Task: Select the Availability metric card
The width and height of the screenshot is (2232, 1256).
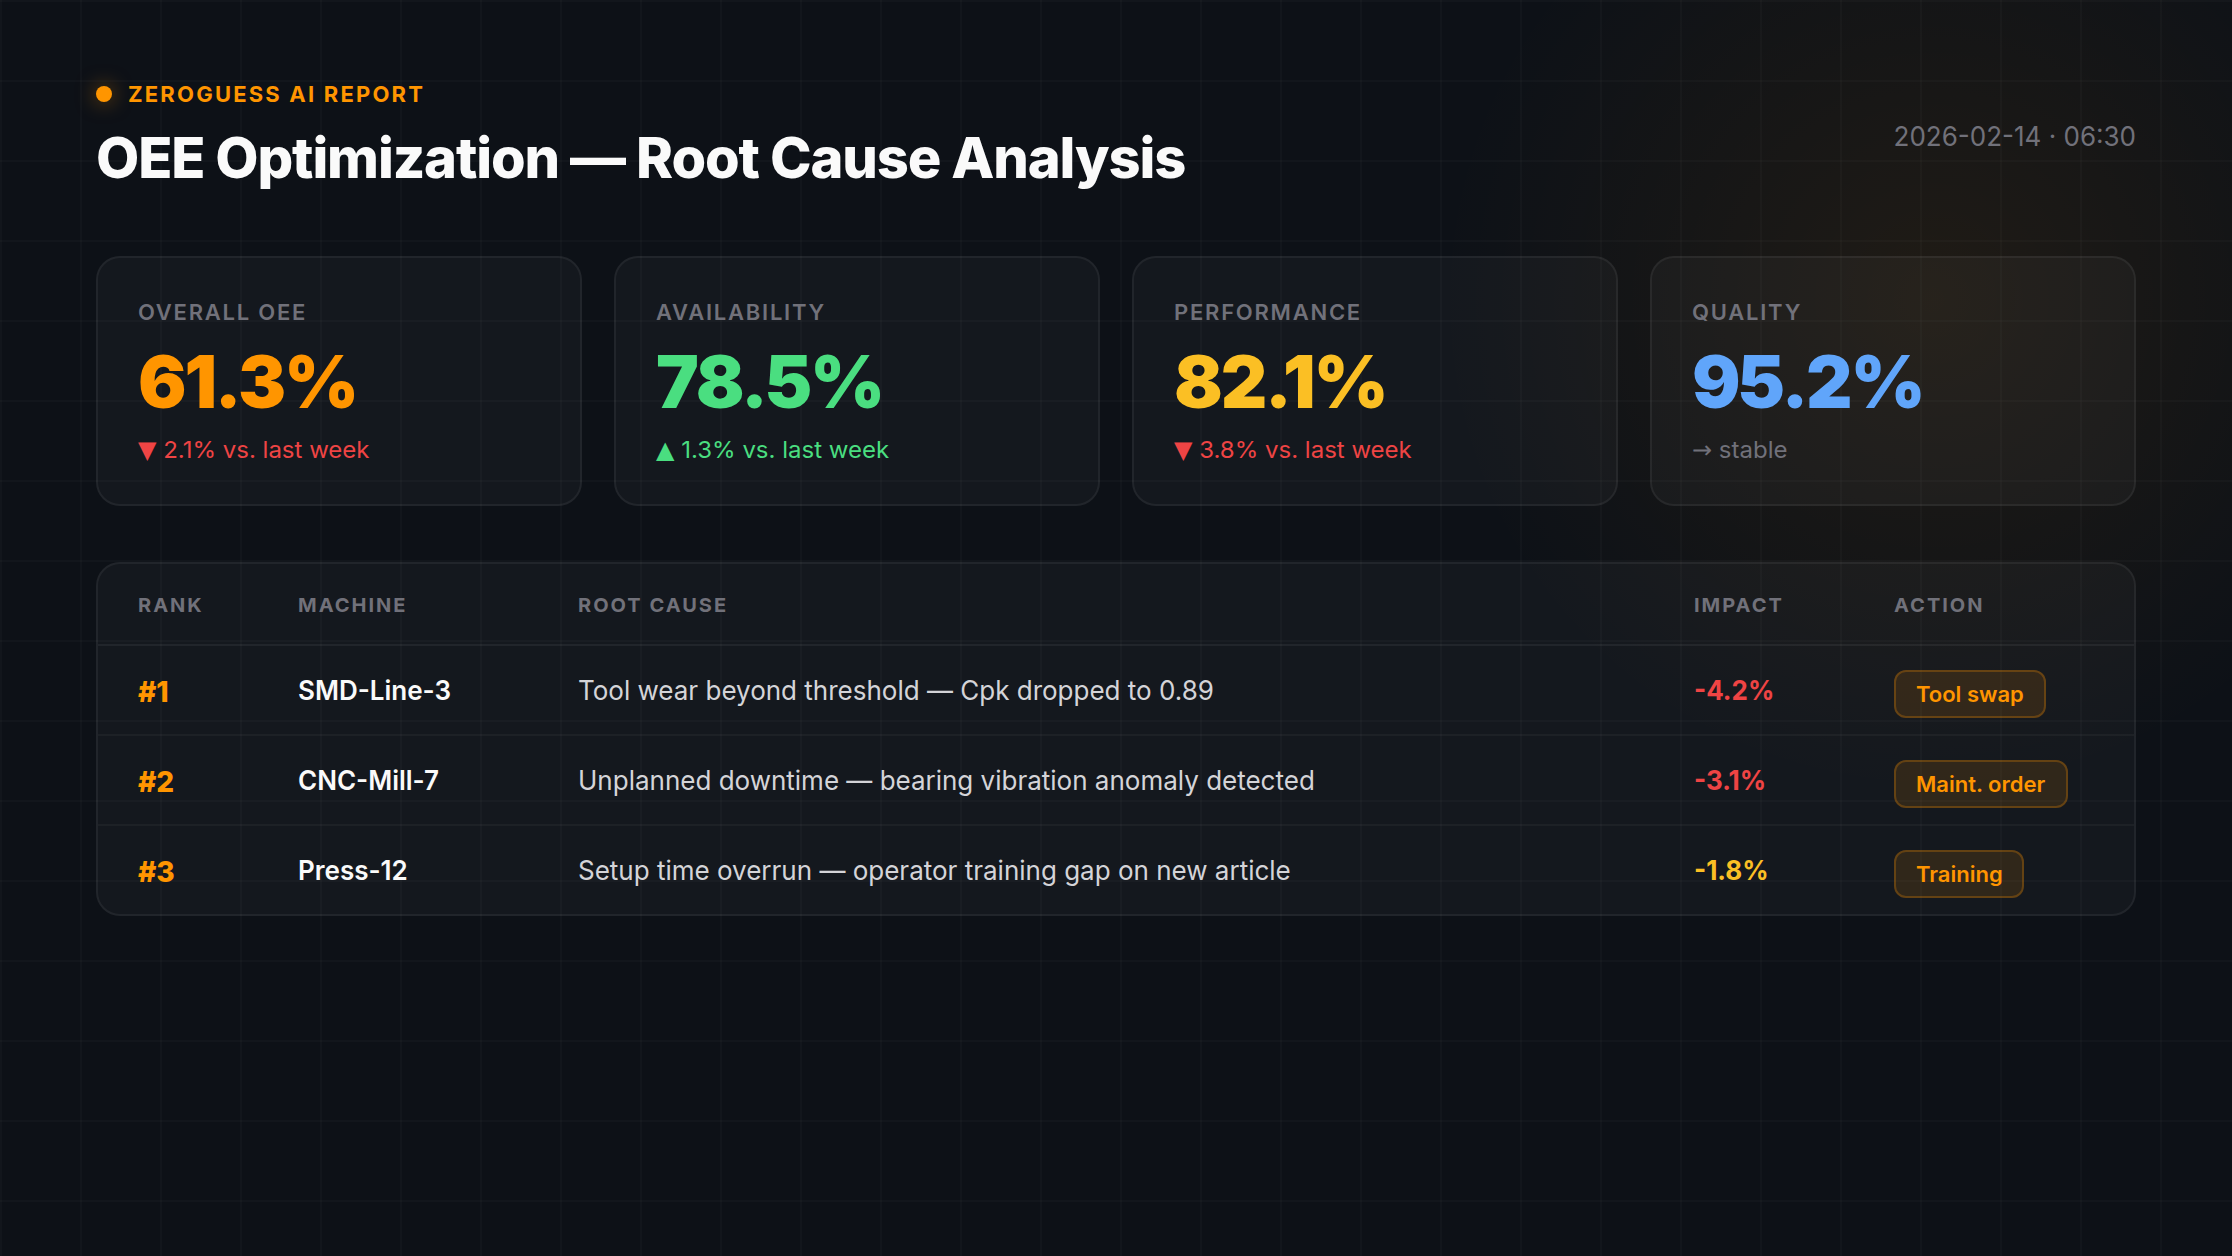Action: tap(856, 381)
